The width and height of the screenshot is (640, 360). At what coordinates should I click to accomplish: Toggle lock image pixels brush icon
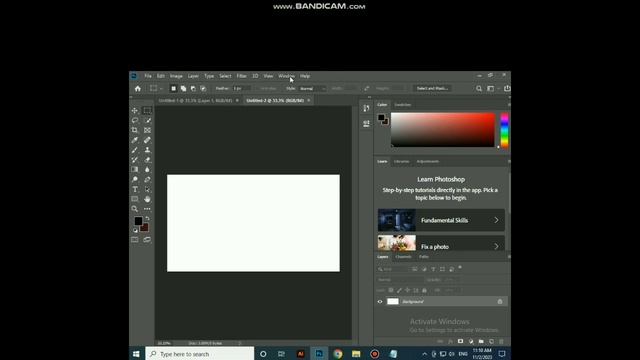point(399,290)
